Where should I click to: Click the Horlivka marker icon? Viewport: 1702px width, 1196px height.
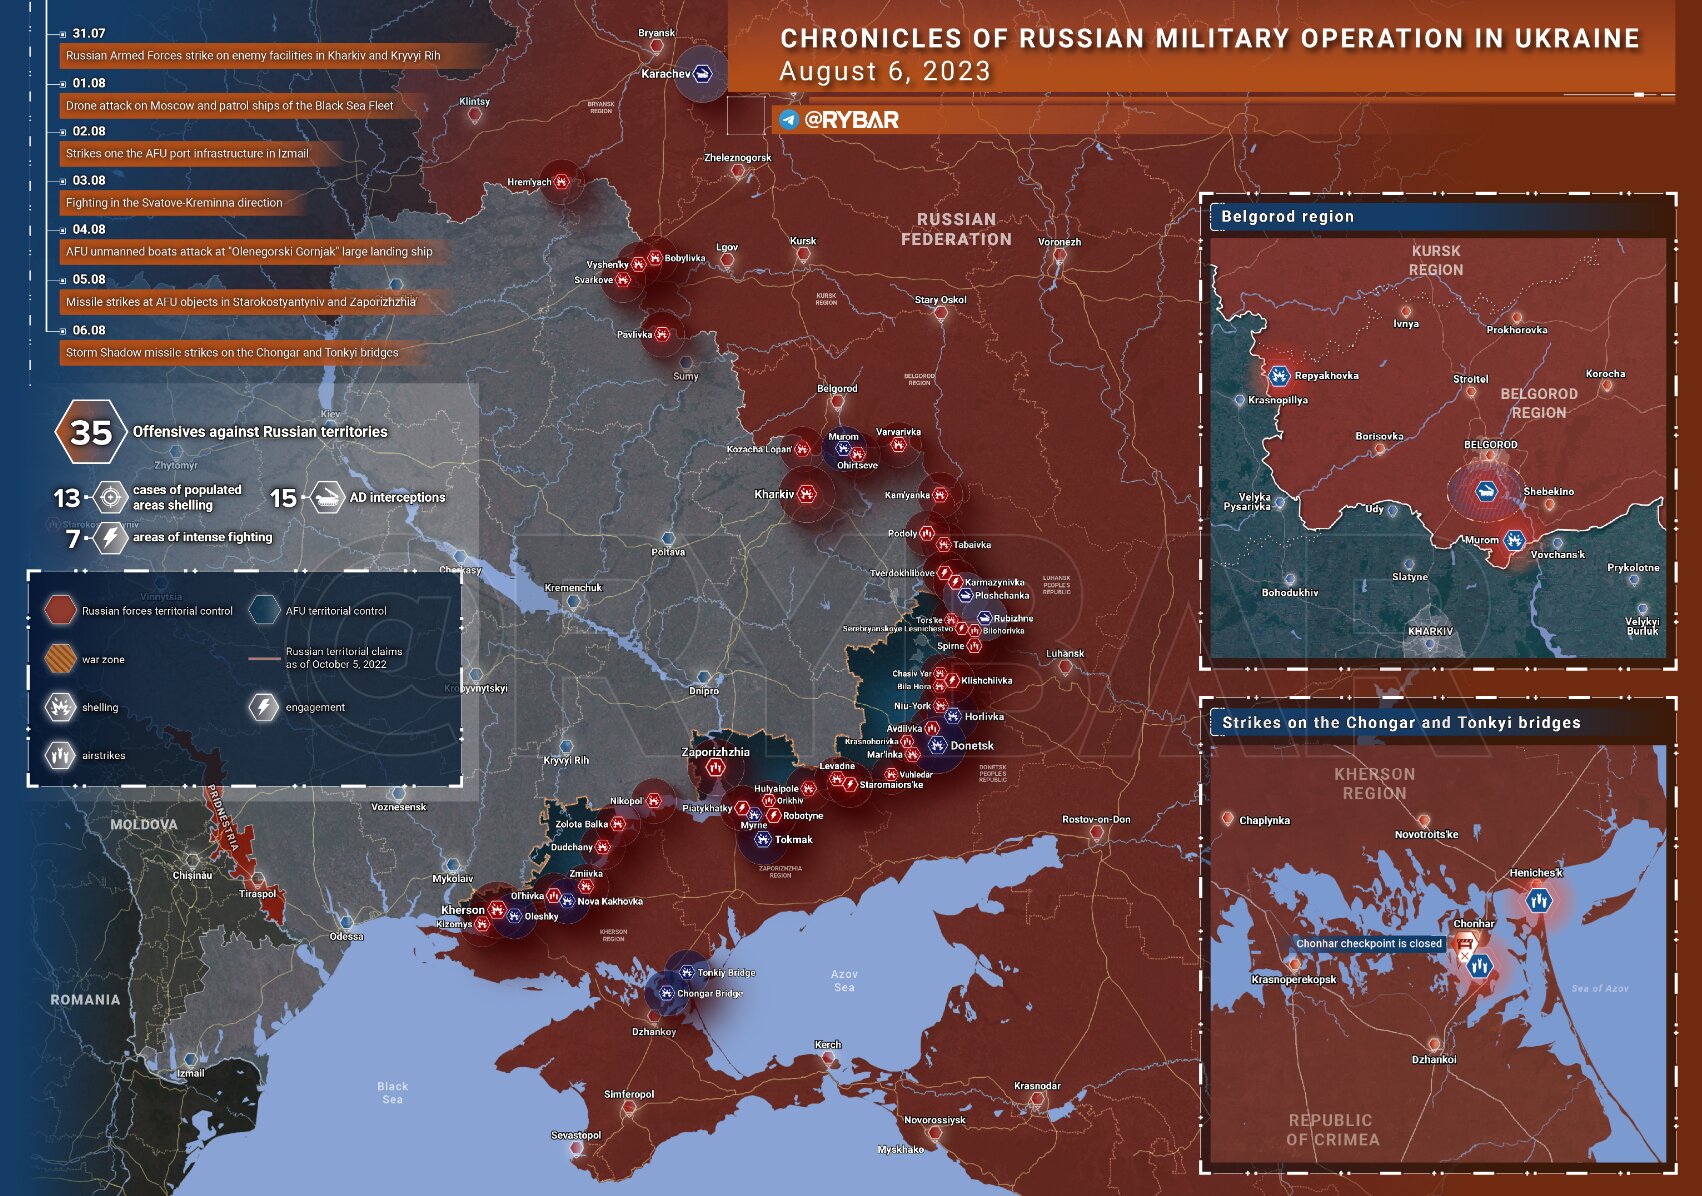(x=953, y=716)
